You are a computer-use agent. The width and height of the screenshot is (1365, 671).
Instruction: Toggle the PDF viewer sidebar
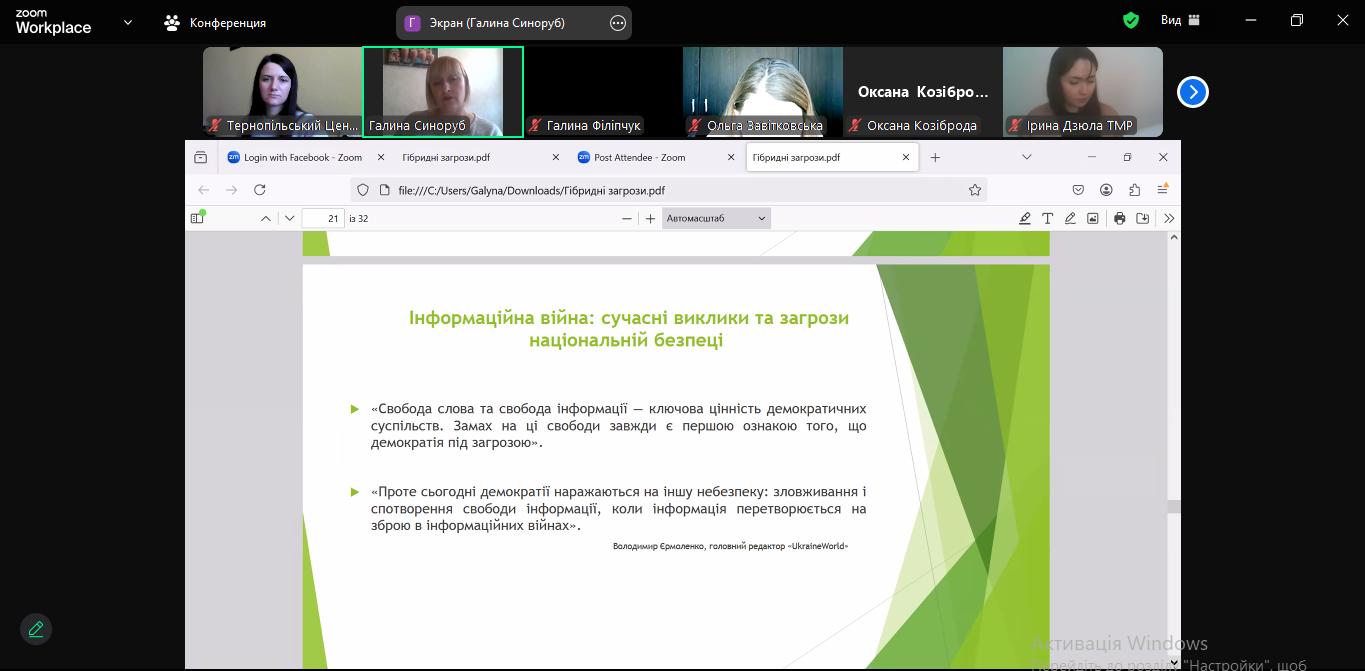tap(198, 218)
